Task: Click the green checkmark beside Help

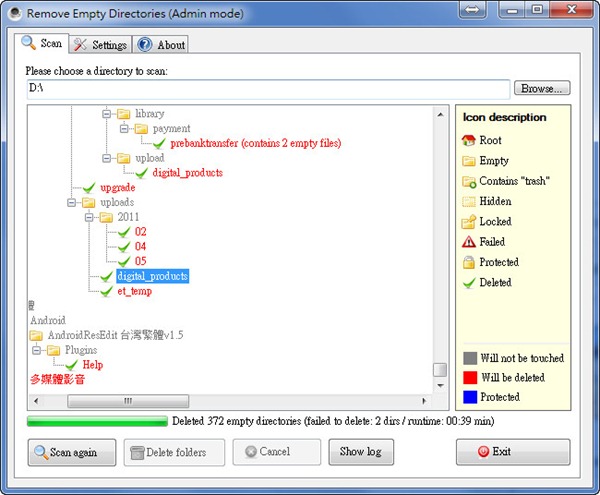Action: coord(72,365)
